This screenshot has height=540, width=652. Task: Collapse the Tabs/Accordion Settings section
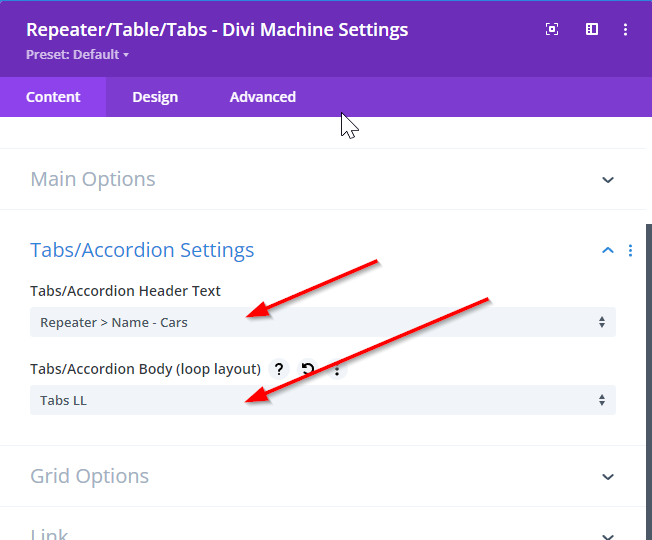pos(607,251)
